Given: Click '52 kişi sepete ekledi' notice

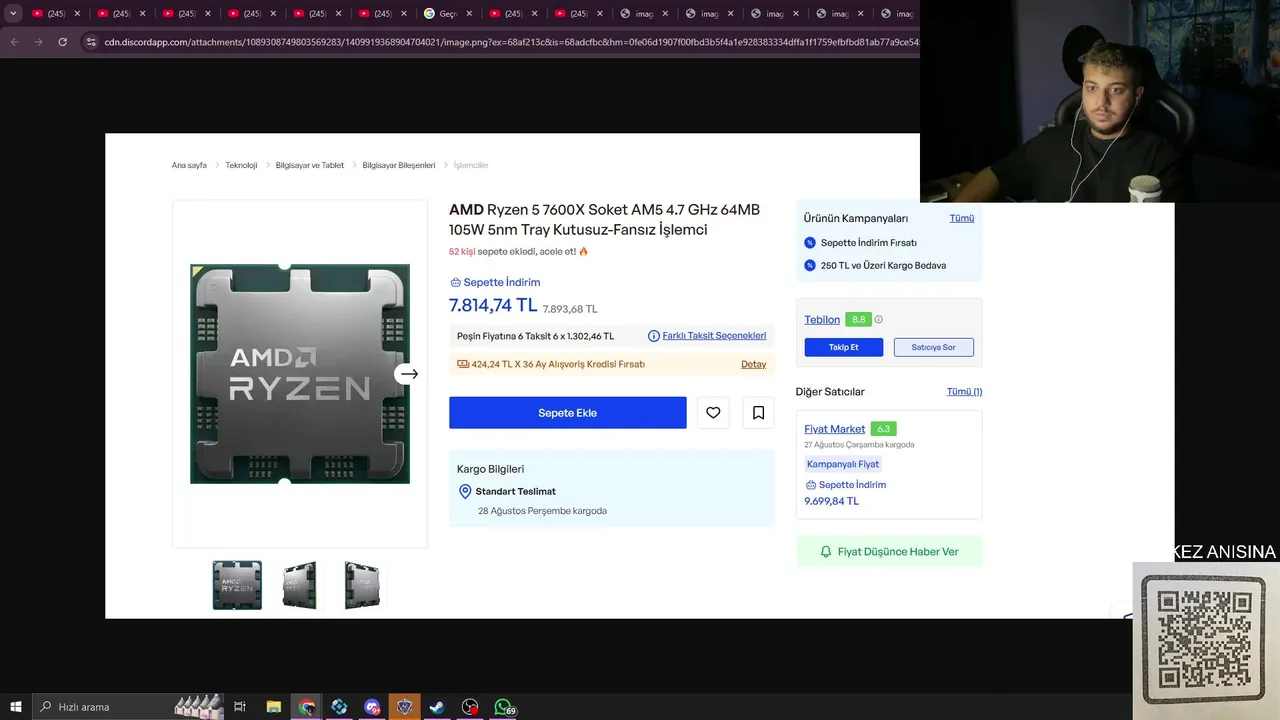Looking at the screenshot, I should pyautogui.click(x=519, y=252).
